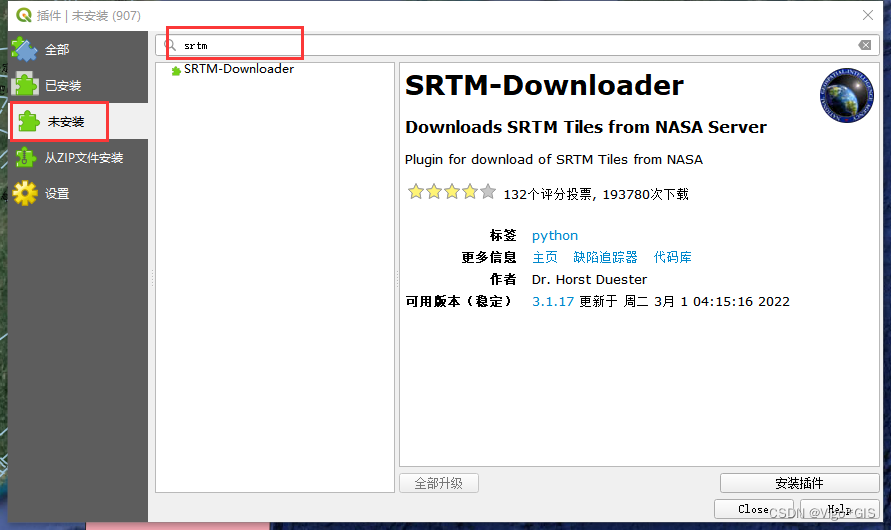Viewport: 891px width, 530px height.
Task: Click the Help button
Action: pos(839,509)
